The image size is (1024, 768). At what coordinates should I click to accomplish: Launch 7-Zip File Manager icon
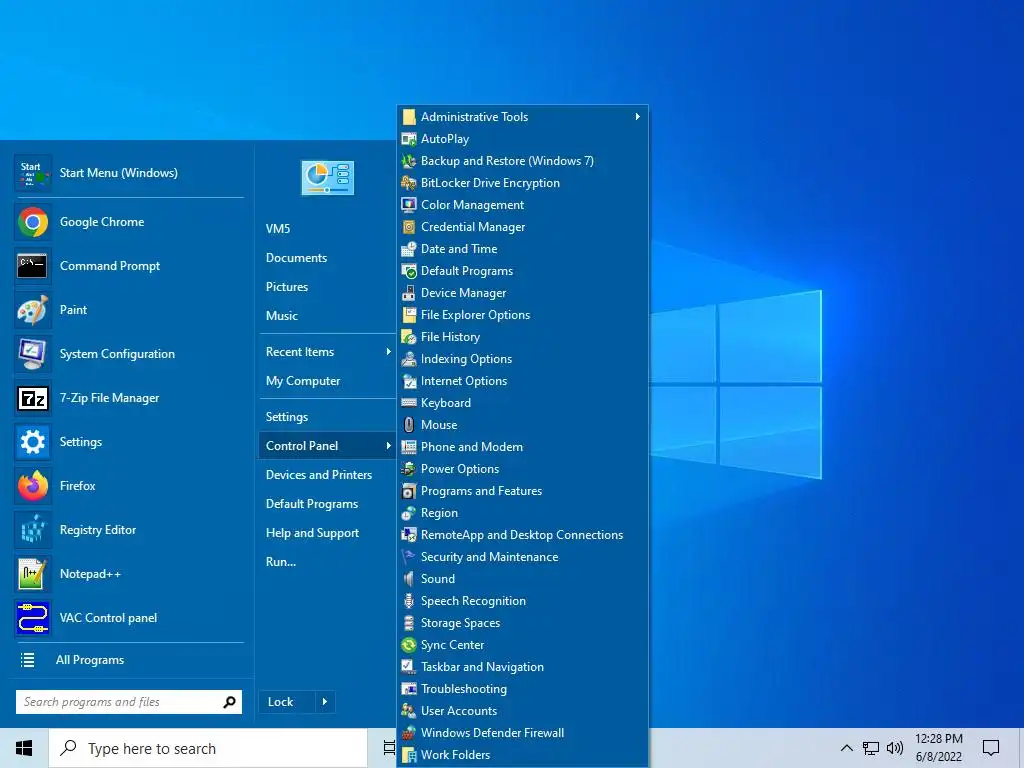[x=32, y=398]
